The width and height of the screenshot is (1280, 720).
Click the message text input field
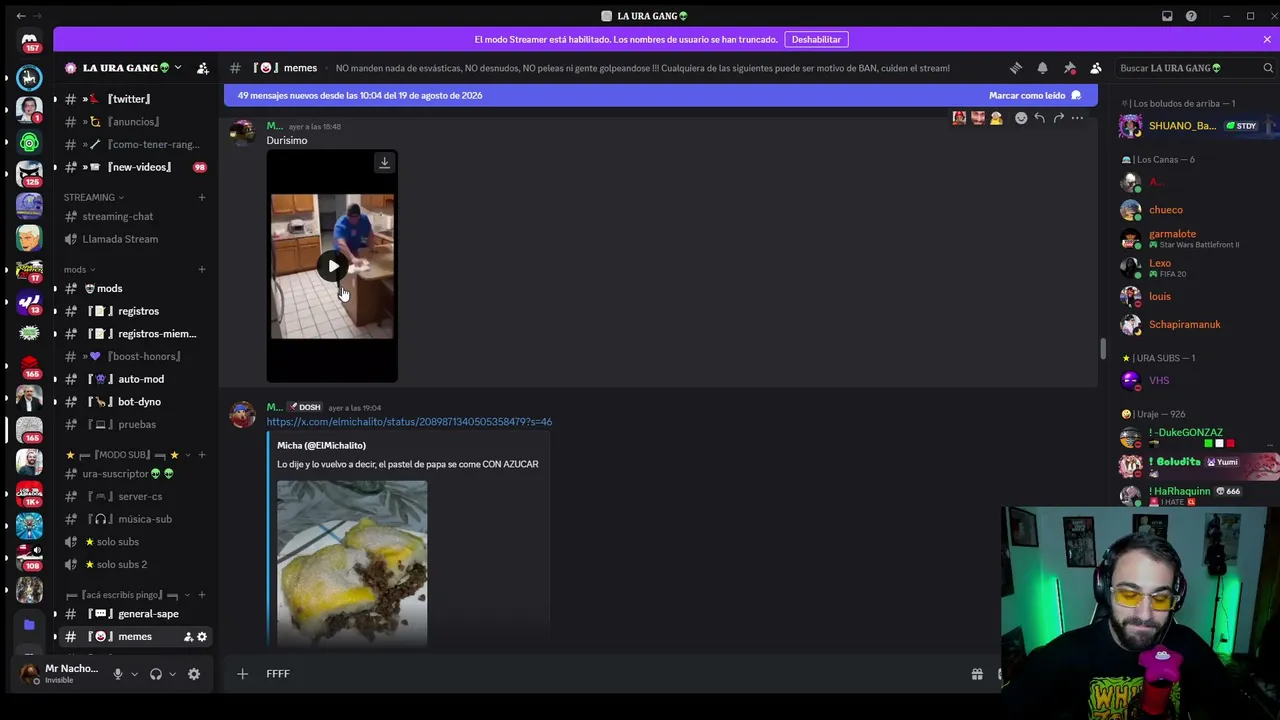610,674
